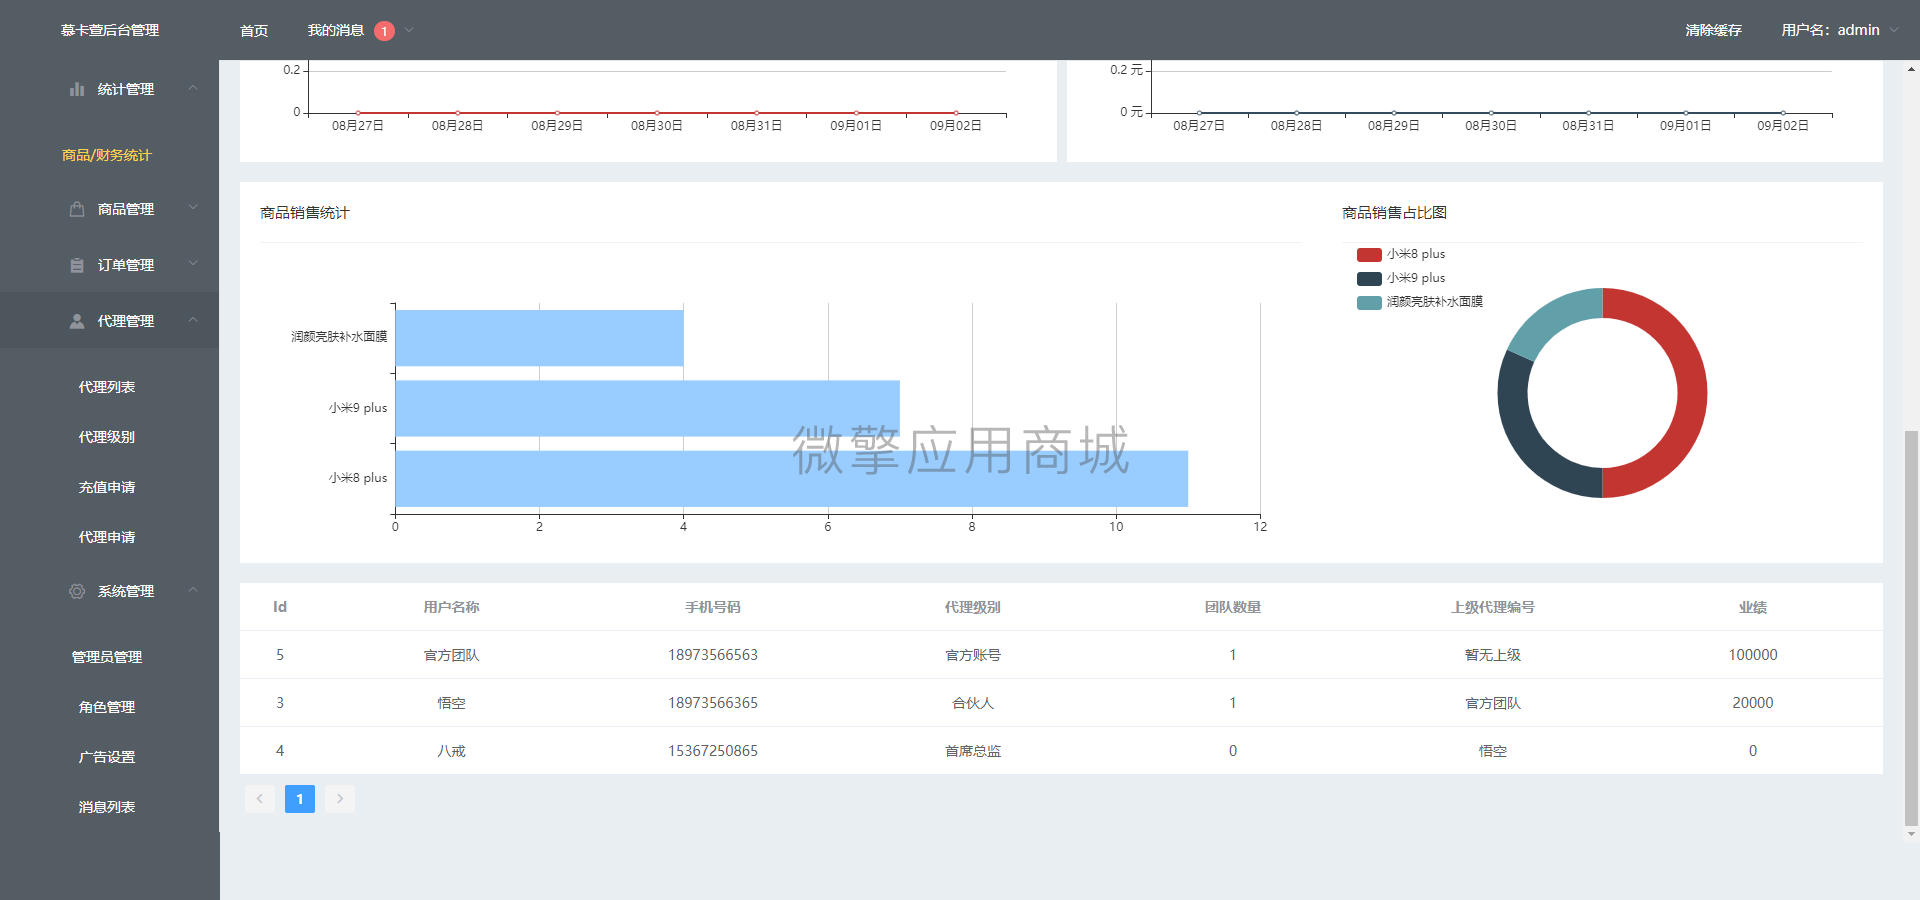Click phone number 15367250865
The image size is (1920, 900).
713,751
